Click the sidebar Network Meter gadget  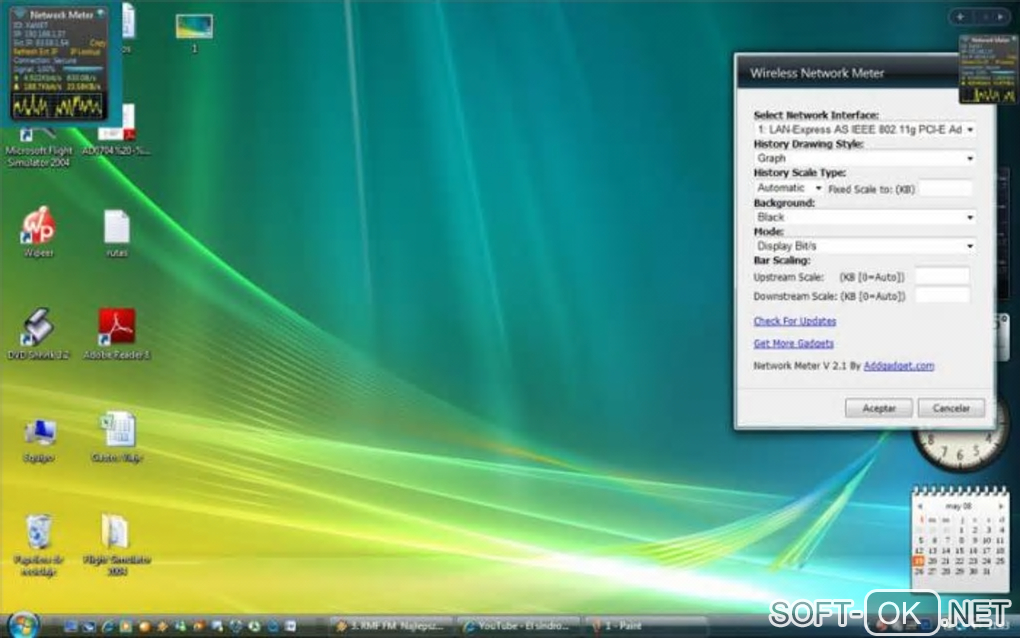click(x=988, y=69)
